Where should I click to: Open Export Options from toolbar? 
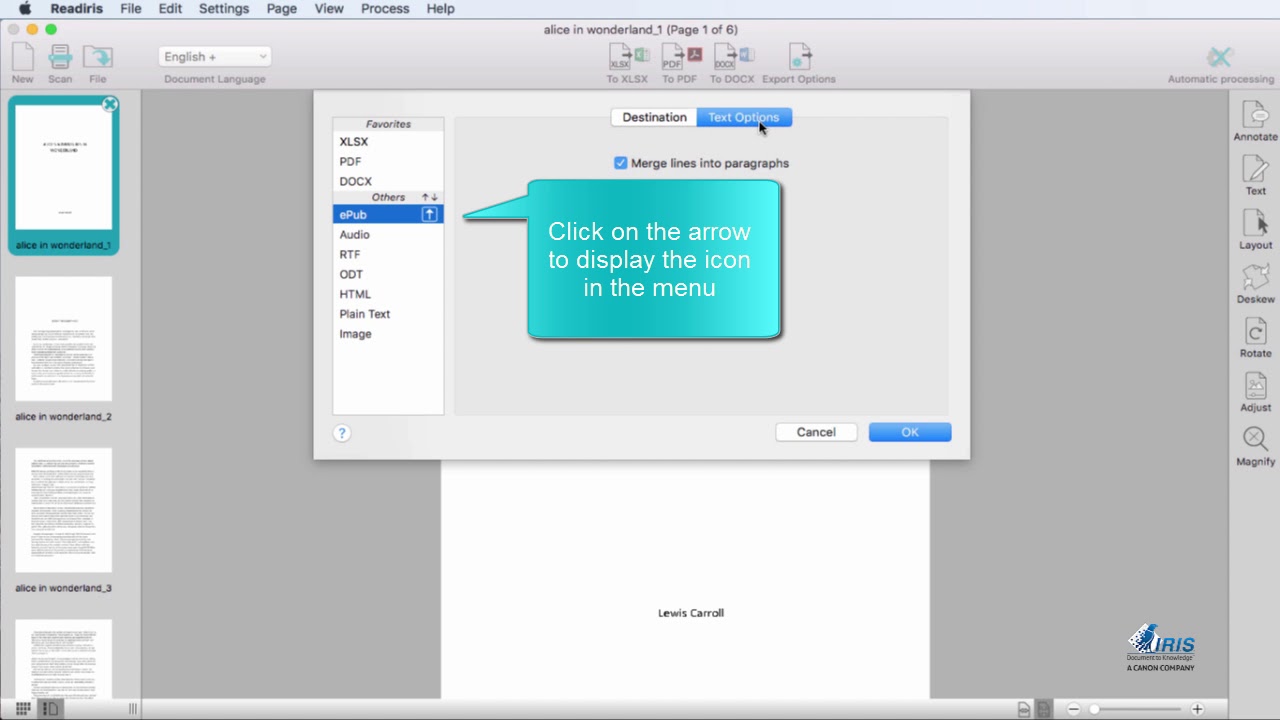tap(799, 57)
